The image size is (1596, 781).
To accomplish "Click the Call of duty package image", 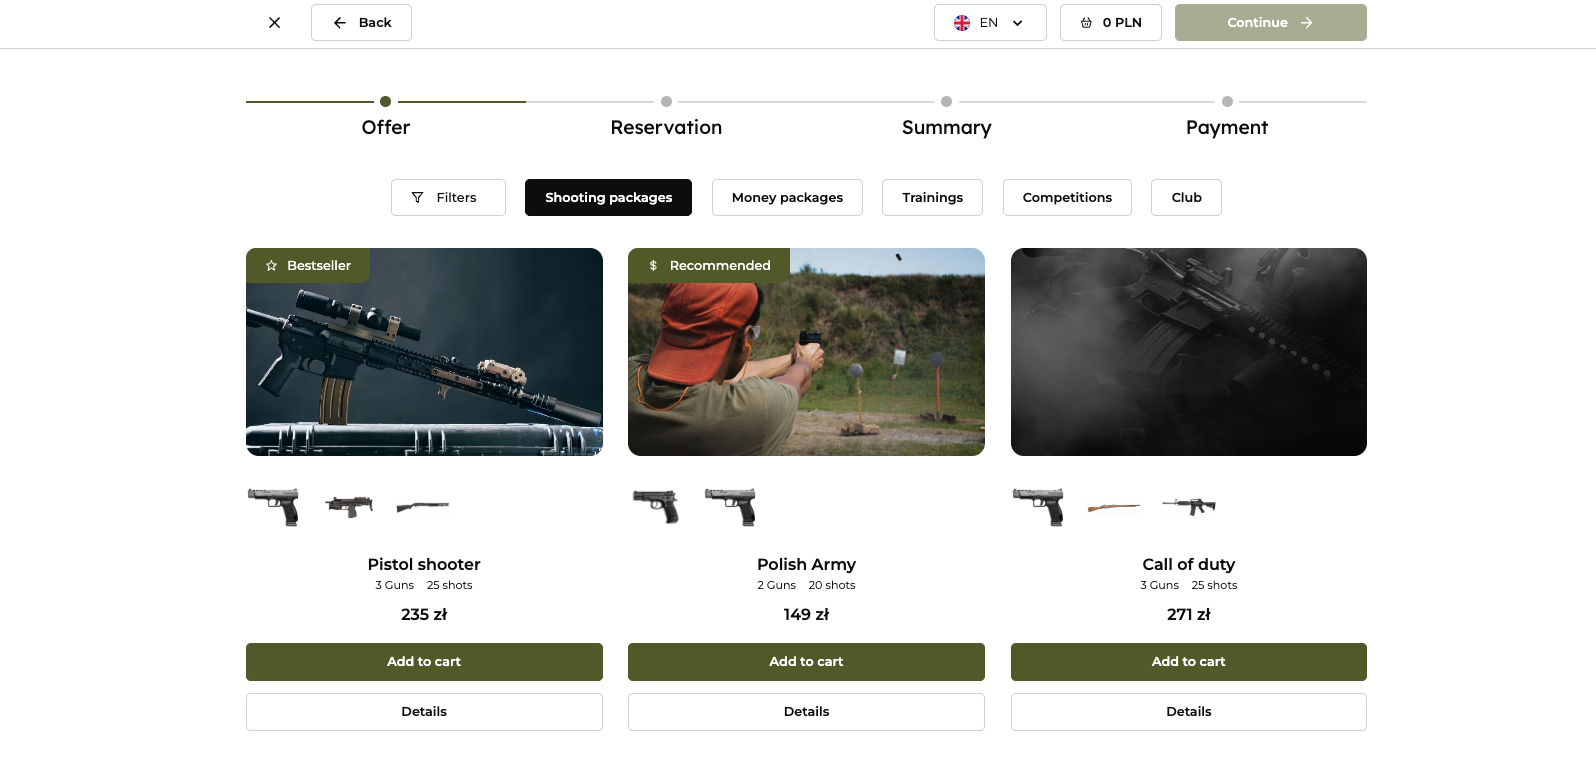I will pyautogui.click(x=1188, y=352).
